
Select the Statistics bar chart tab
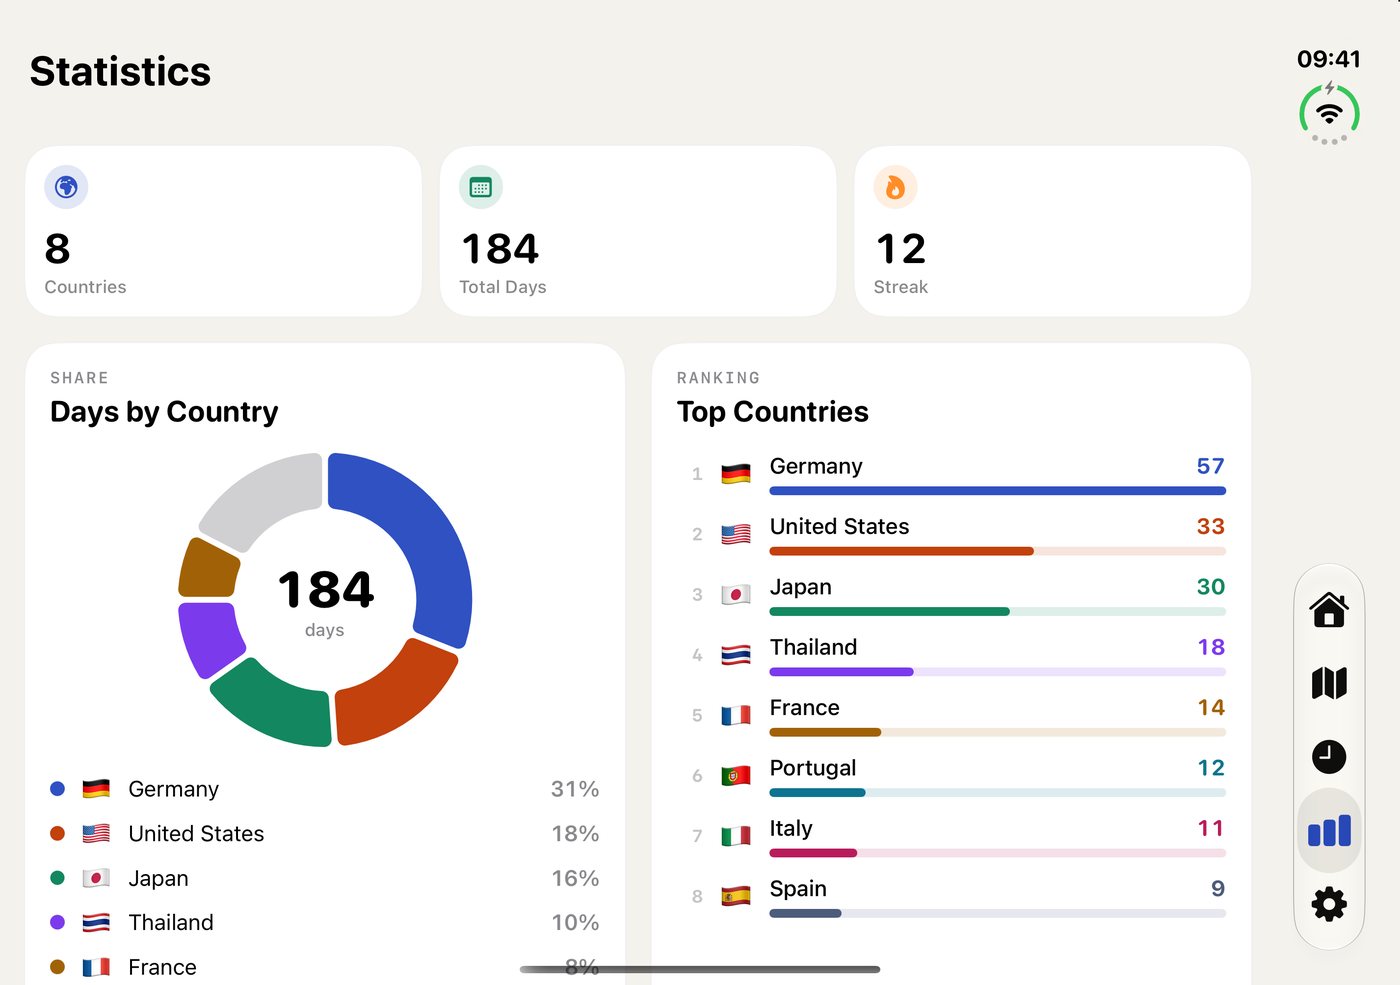[x=1329, y=830]
